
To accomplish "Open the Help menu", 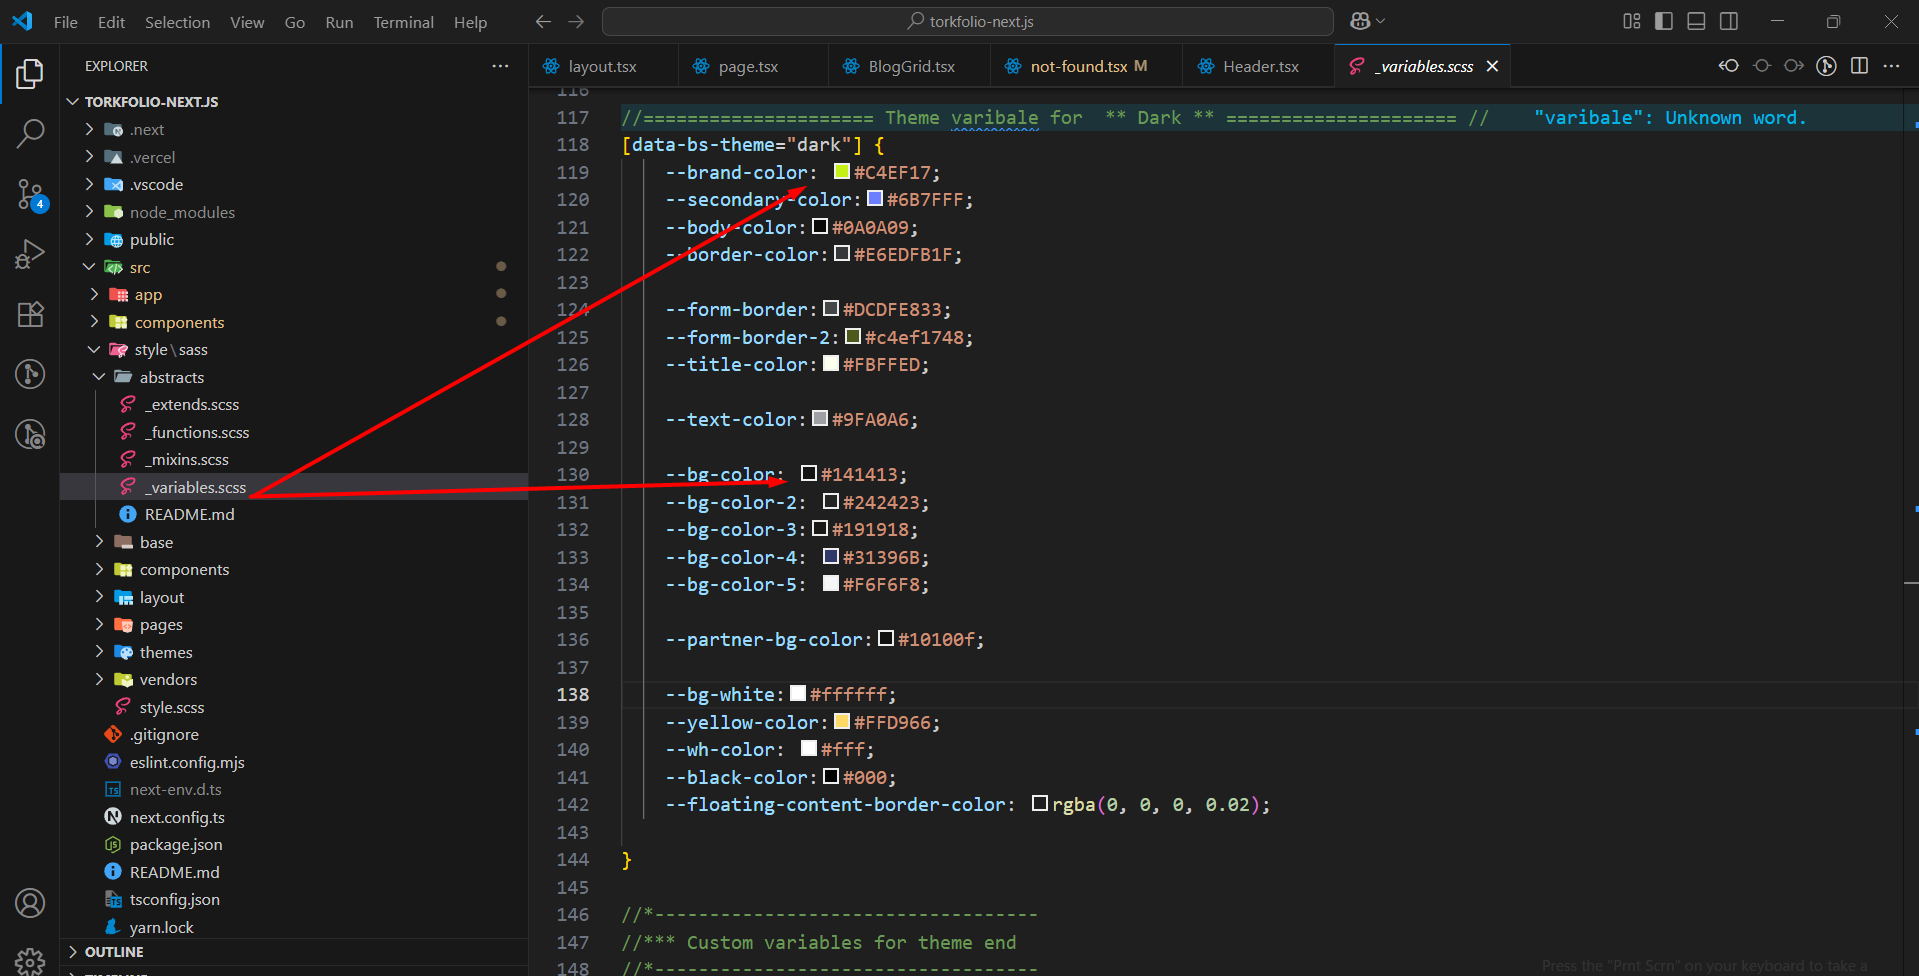I will click(470, 22).
